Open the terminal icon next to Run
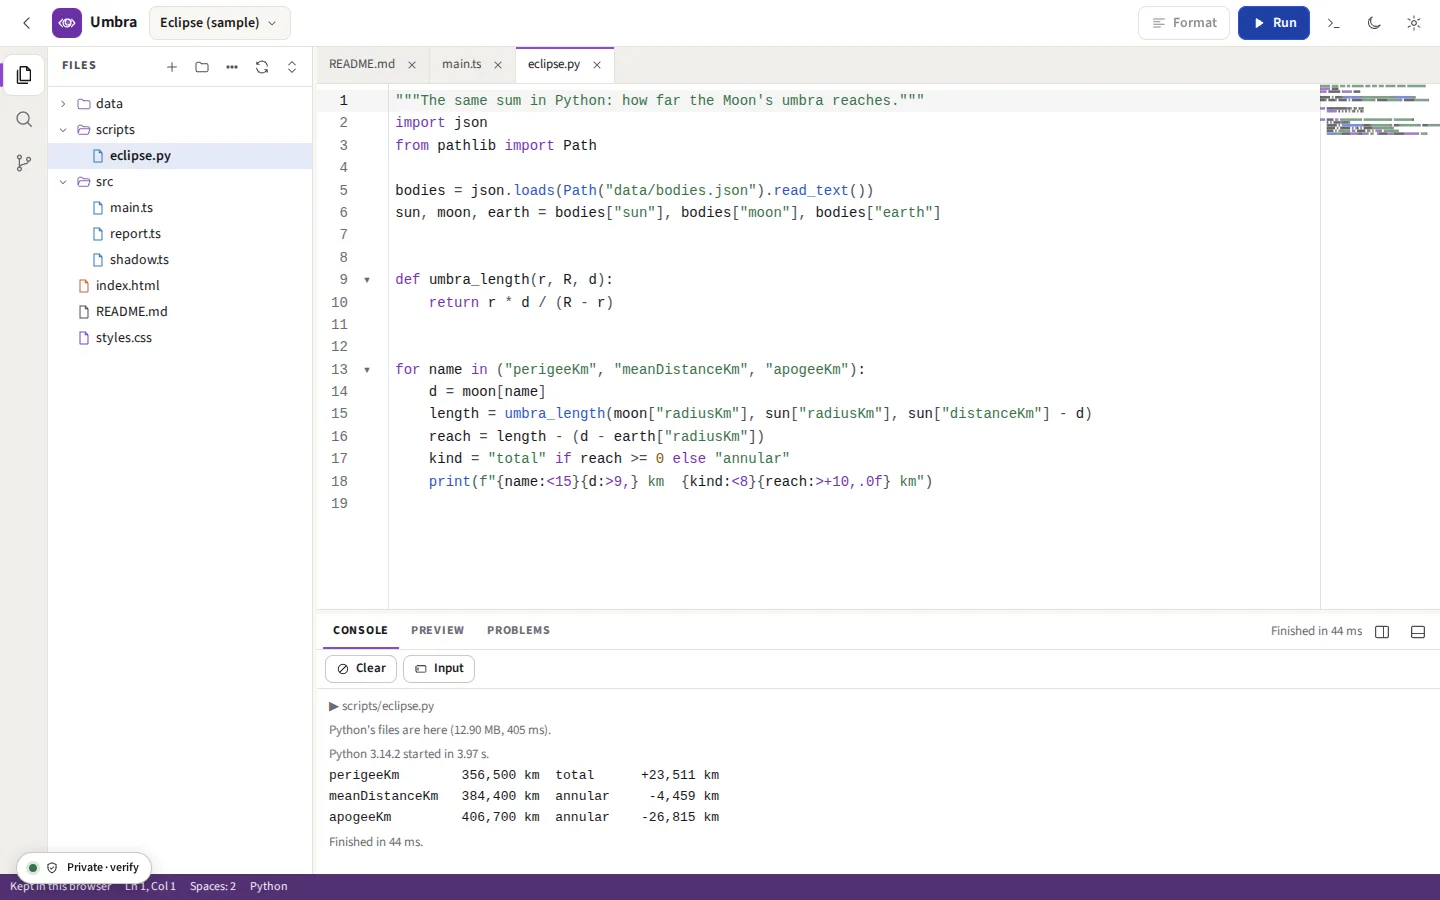The width and height of the screenshot is (1440, 900). pyautogui.click(x=1333, y=23)
